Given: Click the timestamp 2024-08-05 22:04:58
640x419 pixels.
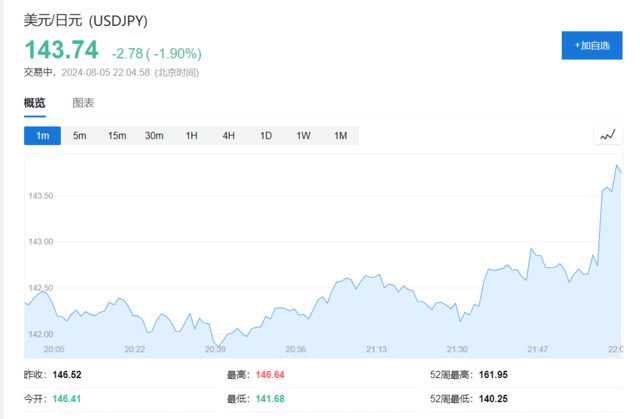Looking at the screenshot, I should (106, 73).
